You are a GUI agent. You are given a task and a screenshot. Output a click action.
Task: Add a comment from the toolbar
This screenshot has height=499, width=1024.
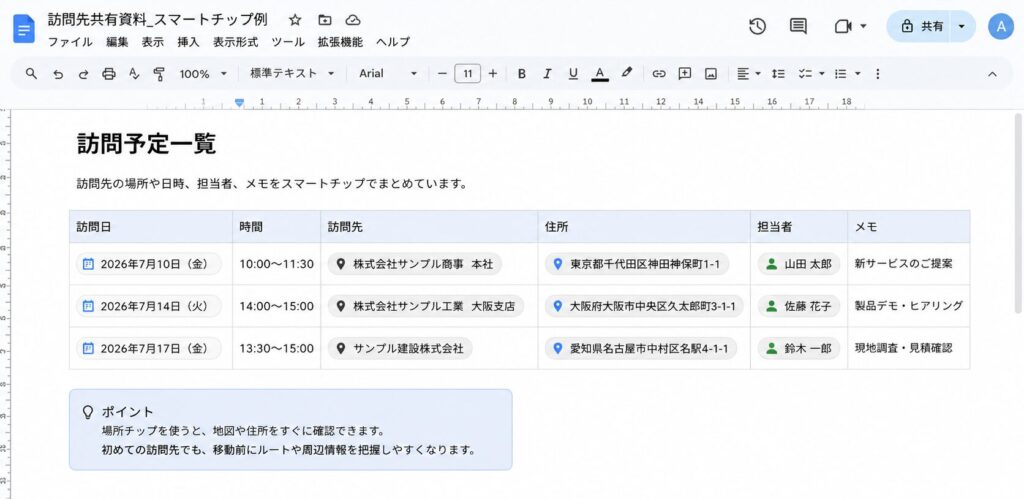(684, 74)
